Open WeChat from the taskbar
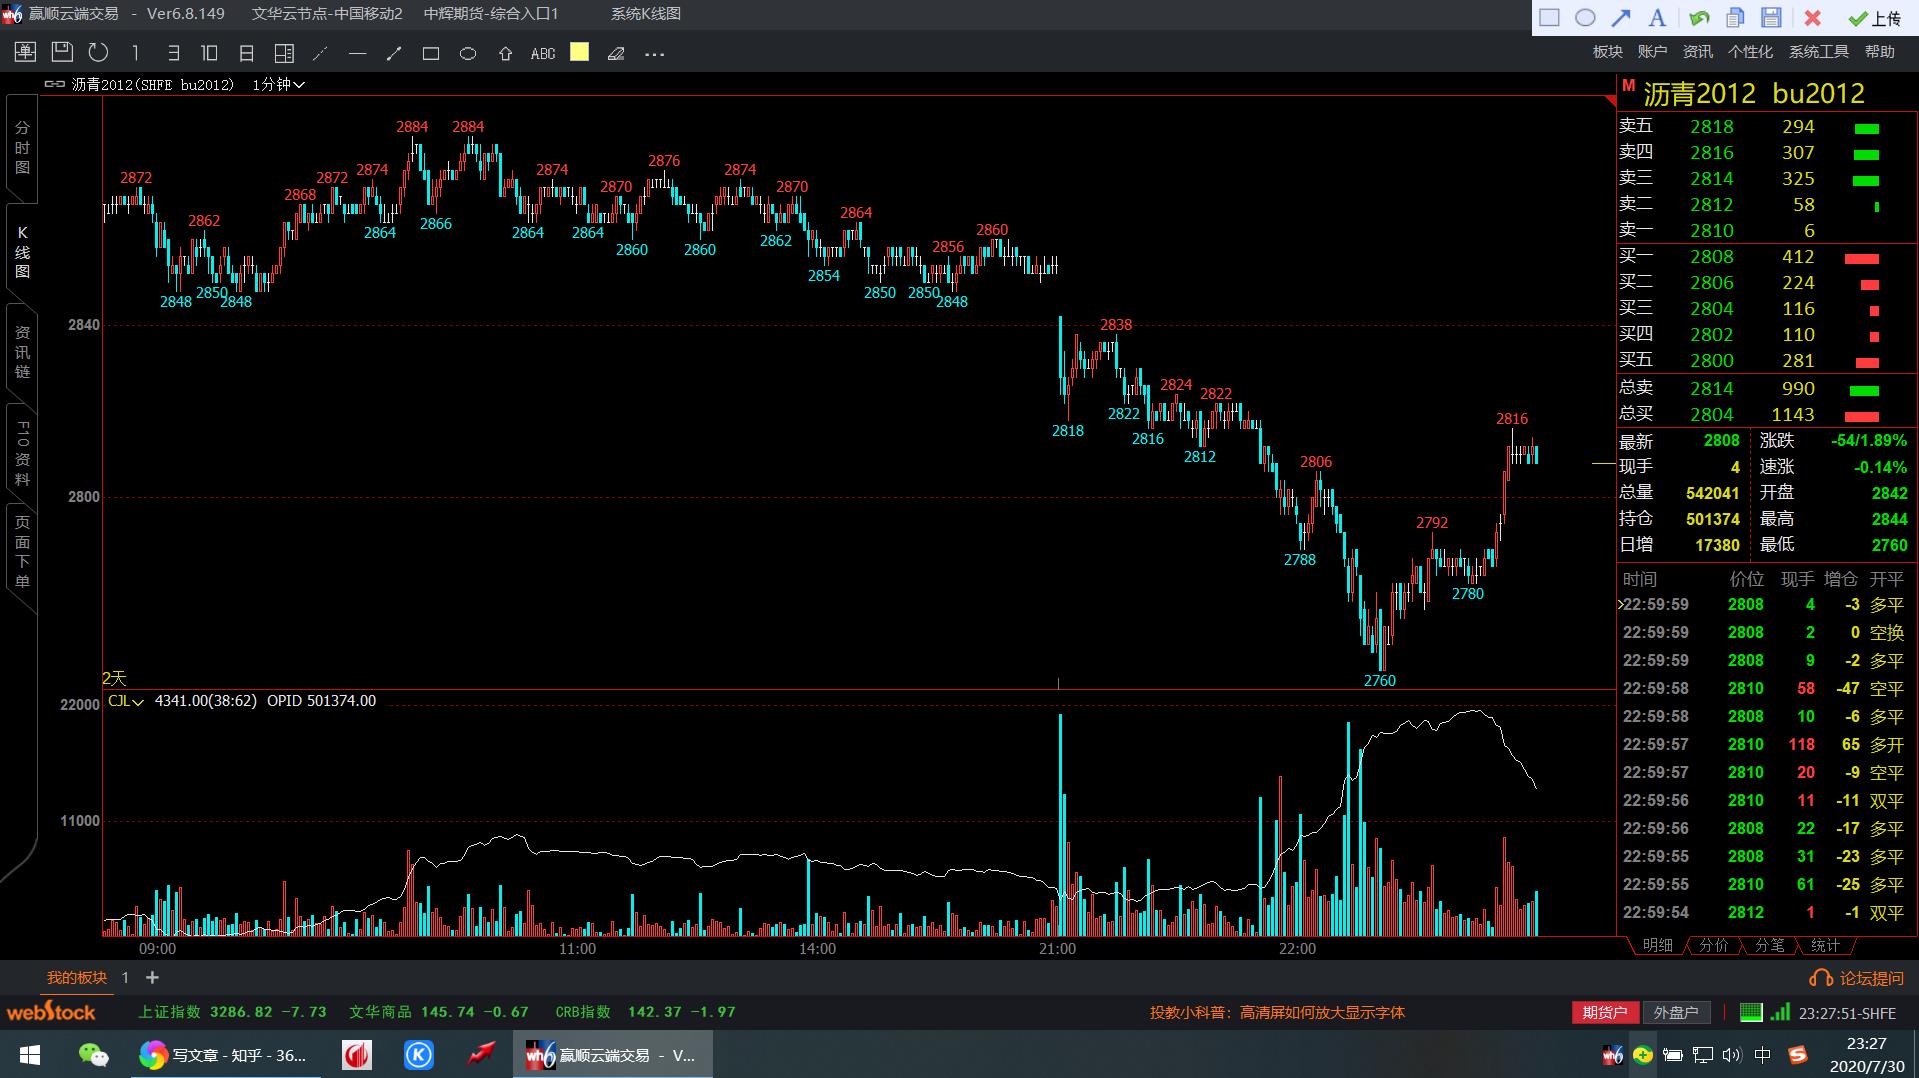The image size is (1919, 1078). coord(93,1055)
